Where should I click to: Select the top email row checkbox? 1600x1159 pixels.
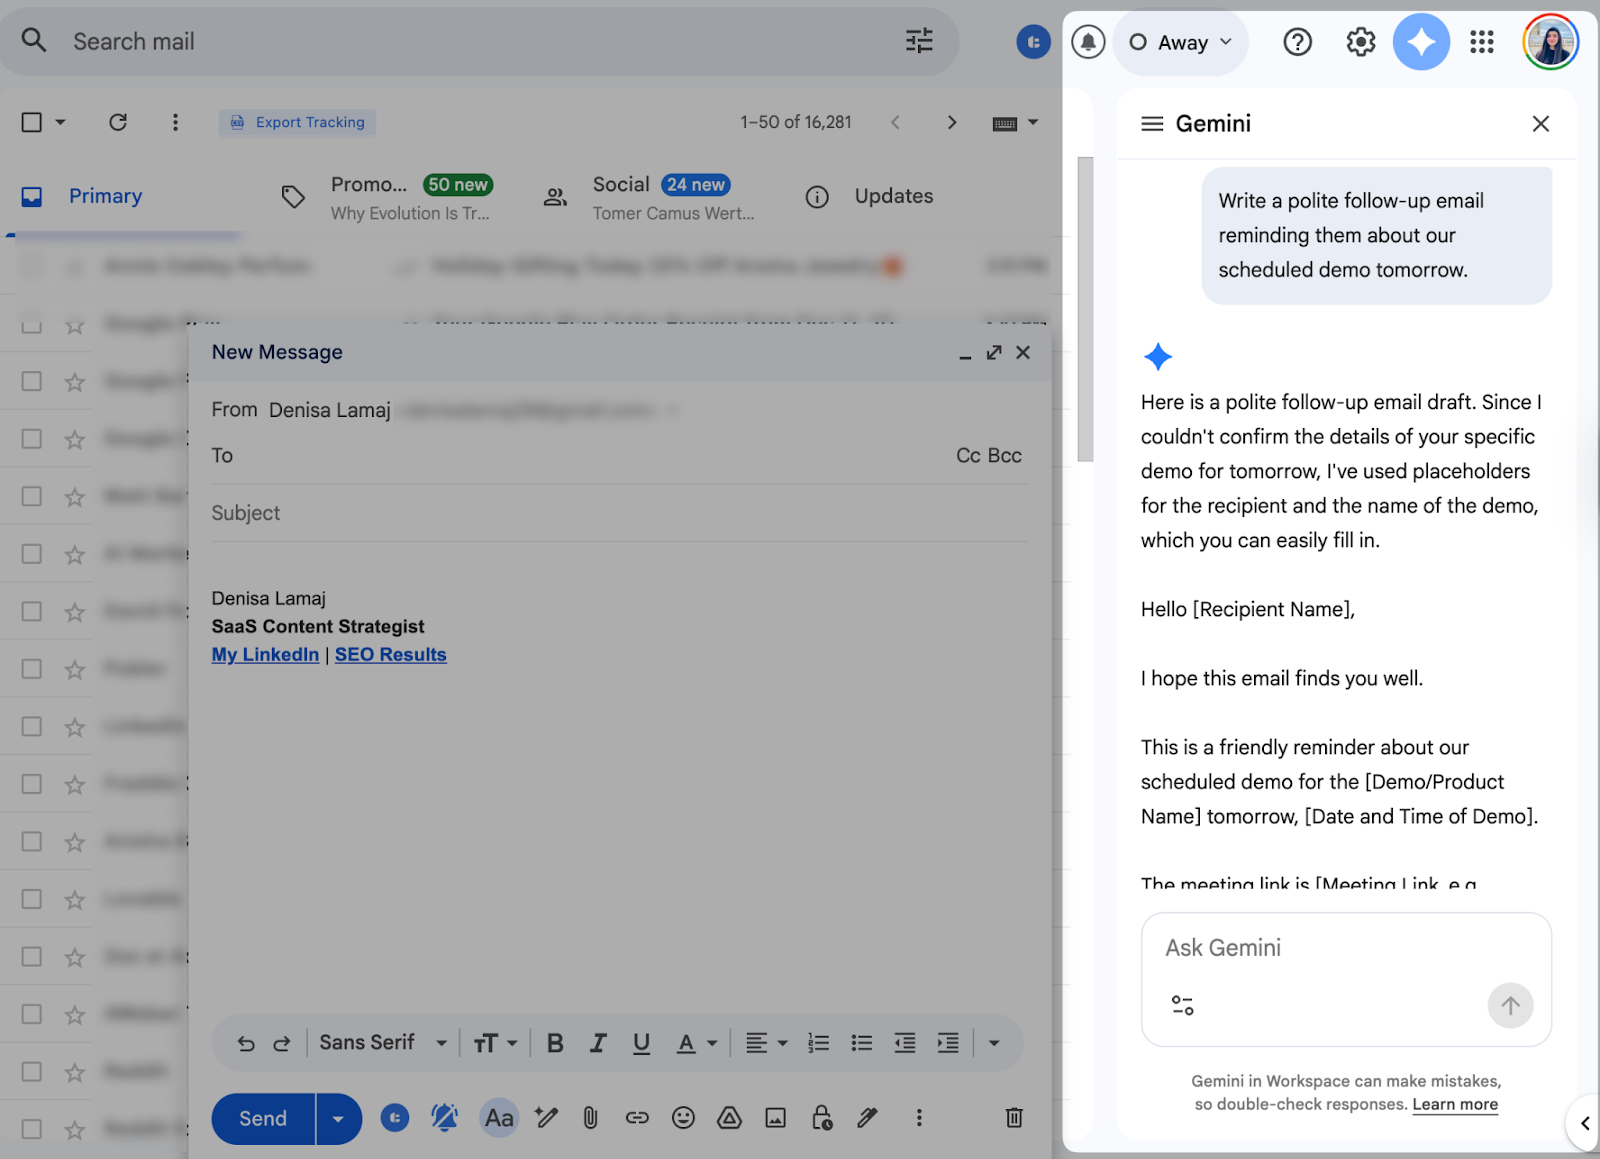pyautogui.click(x=31, y=267)
